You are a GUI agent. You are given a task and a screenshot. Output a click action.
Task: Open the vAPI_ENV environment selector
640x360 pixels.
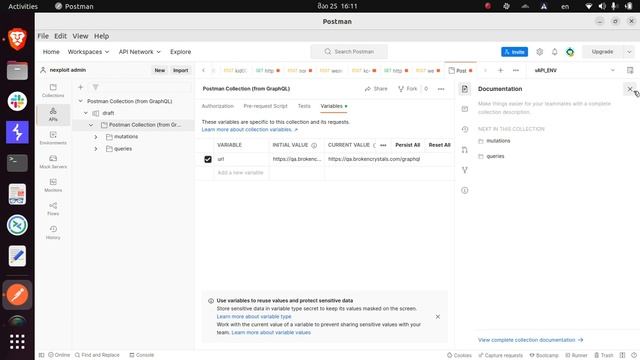[x=574, y=70]
